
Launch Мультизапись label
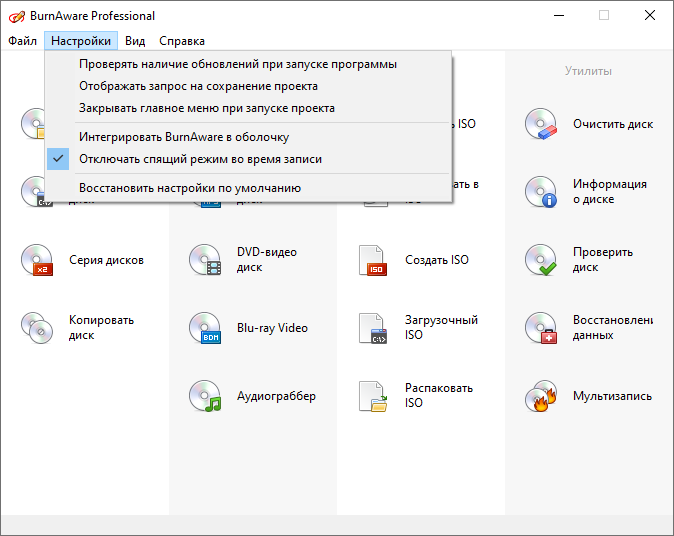click(612, 395)
